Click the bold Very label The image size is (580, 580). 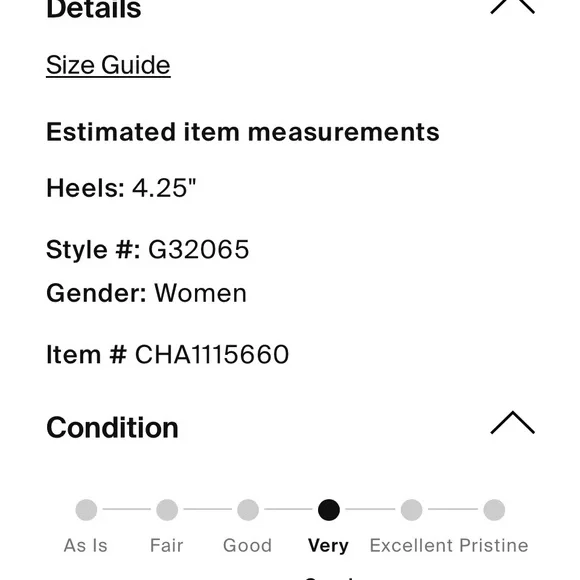point(328,546)
